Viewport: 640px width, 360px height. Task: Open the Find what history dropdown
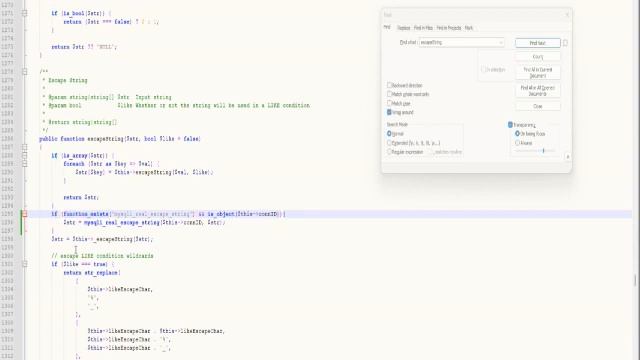tap(501, 42)
